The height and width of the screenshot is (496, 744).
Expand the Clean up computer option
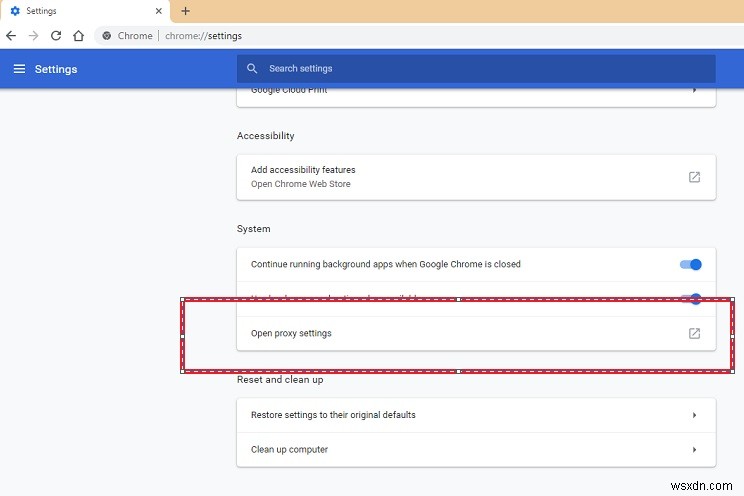[x=694, y=449]
